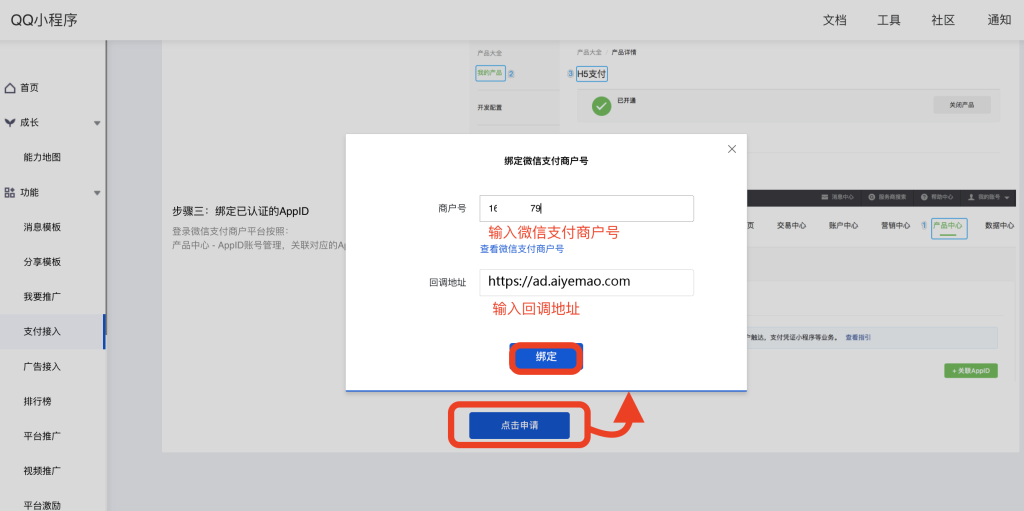Click the green 已开通 checkmark icon
Screen dimensions: 1024x511
[601, 105]
